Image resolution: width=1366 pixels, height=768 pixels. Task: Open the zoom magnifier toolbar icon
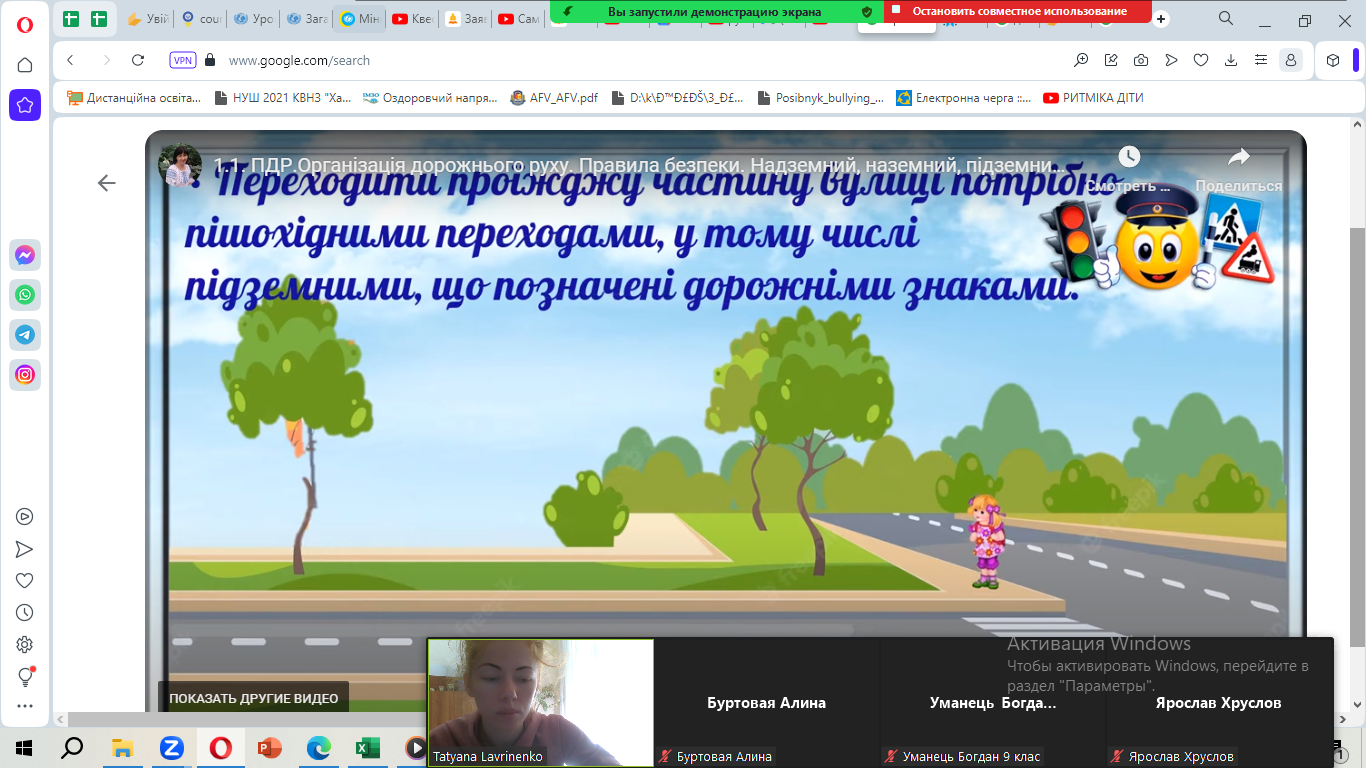(x=1081, y=60)
